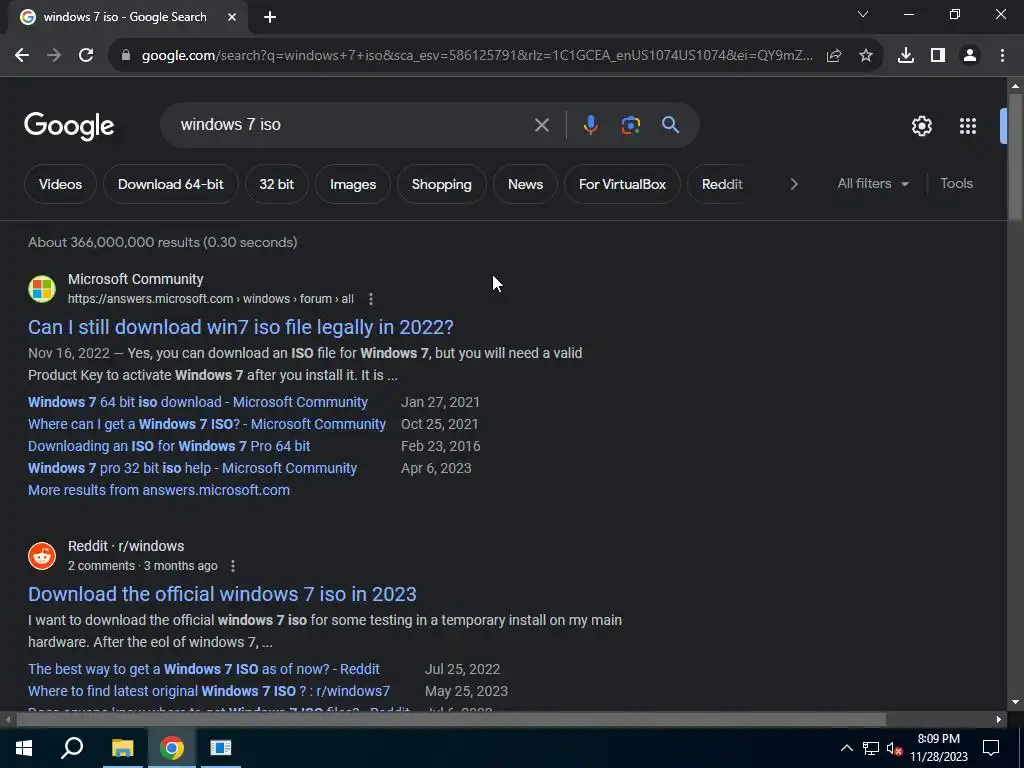Click the horizontal scrollbar thumb
1024x768 pixels.
coord(451,720)
